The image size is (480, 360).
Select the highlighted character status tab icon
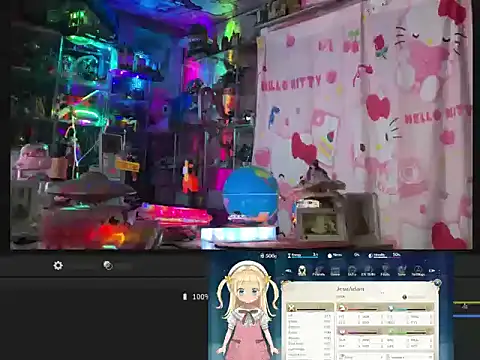pos(302,270)
